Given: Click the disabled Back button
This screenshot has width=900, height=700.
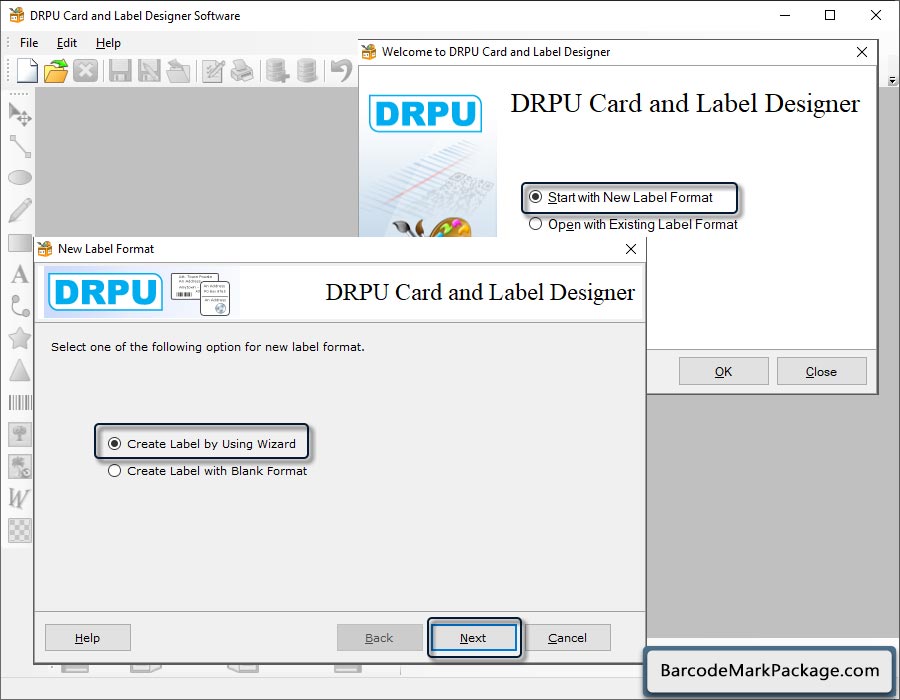Looking at the screenshot, I should point(379,637).
